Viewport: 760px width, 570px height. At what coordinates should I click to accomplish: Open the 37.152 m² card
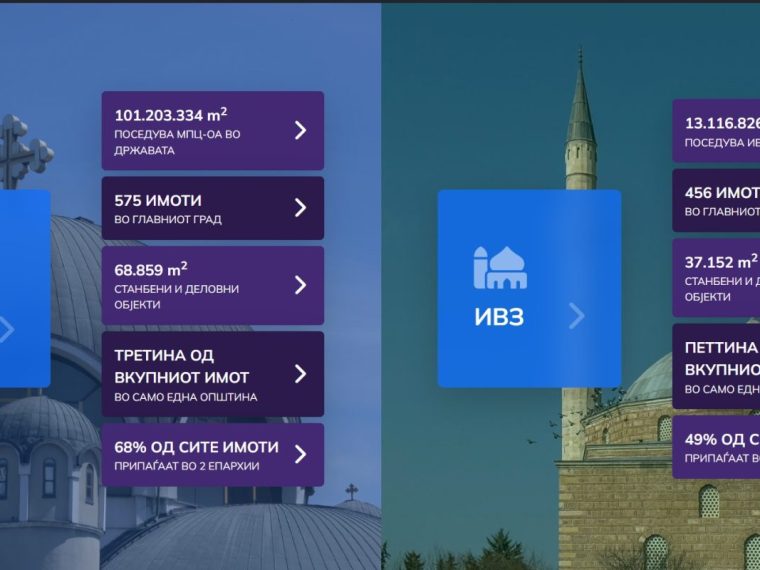click(x=716, y=278)
